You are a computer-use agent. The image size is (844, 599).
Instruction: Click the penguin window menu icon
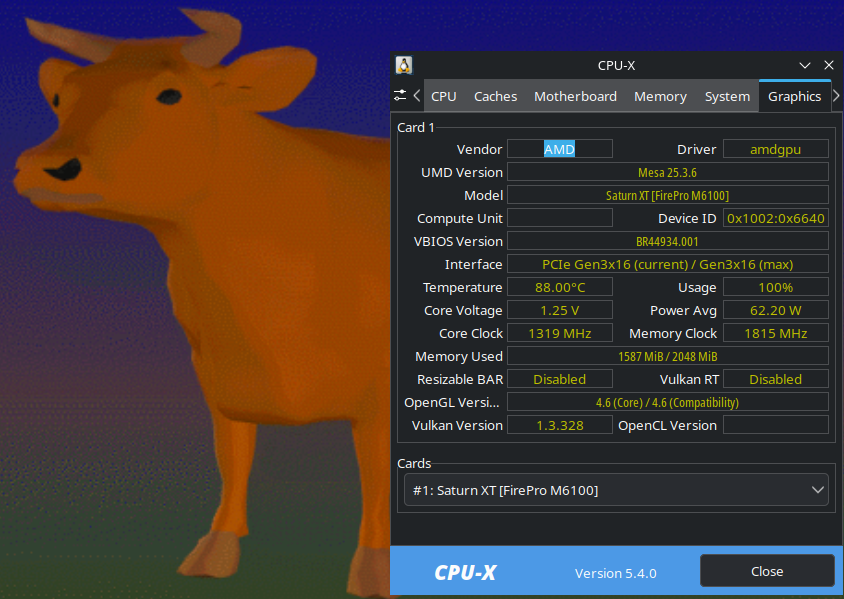click(404, 65)
